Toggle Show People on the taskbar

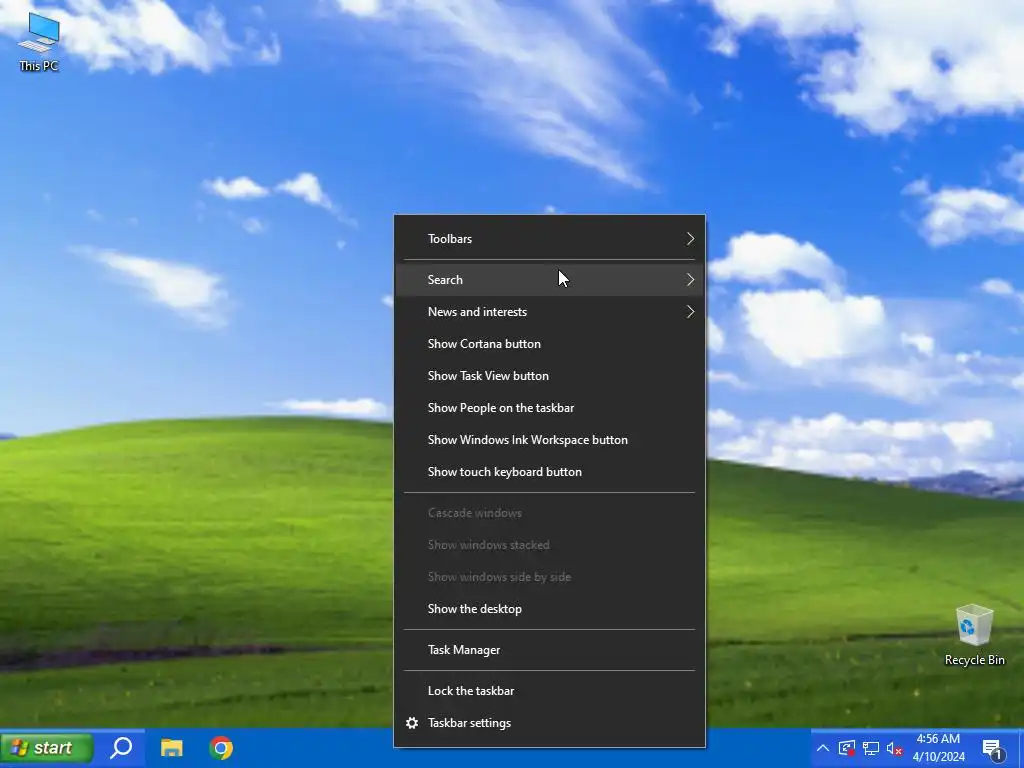[549, 408]
